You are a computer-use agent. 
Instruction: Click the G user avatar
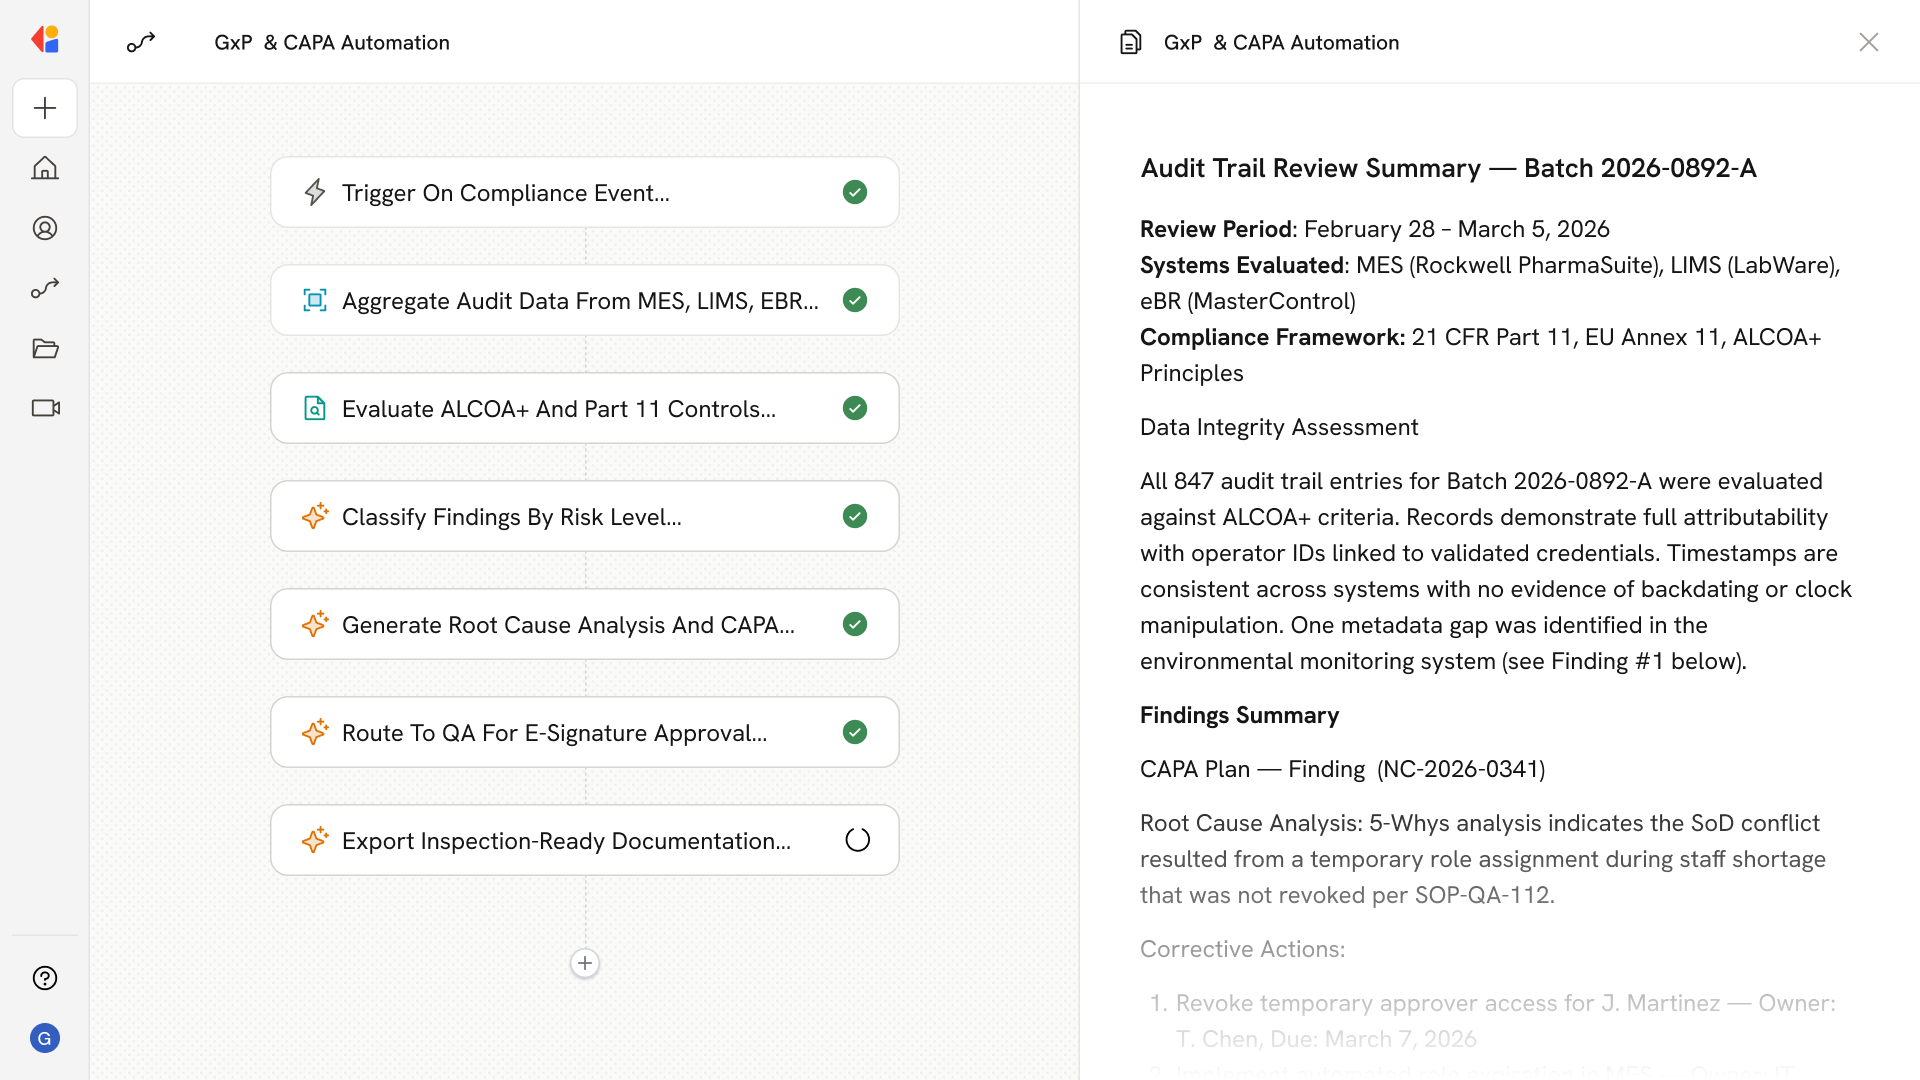coord(45,1038)
